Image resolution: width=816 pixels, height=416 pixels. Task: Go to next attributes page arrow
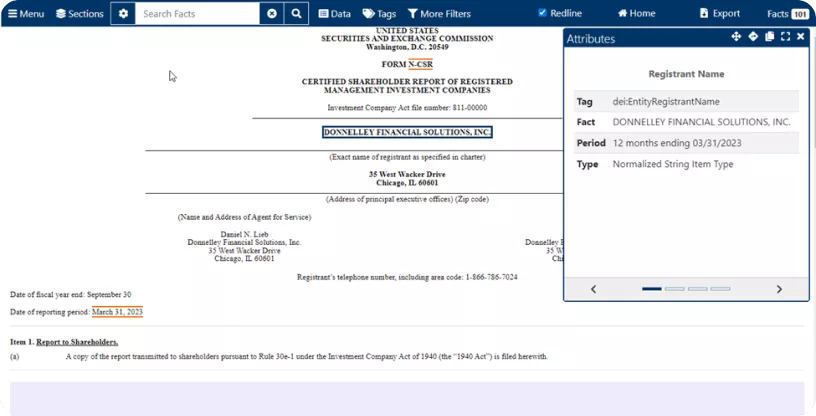pos(779,289)
